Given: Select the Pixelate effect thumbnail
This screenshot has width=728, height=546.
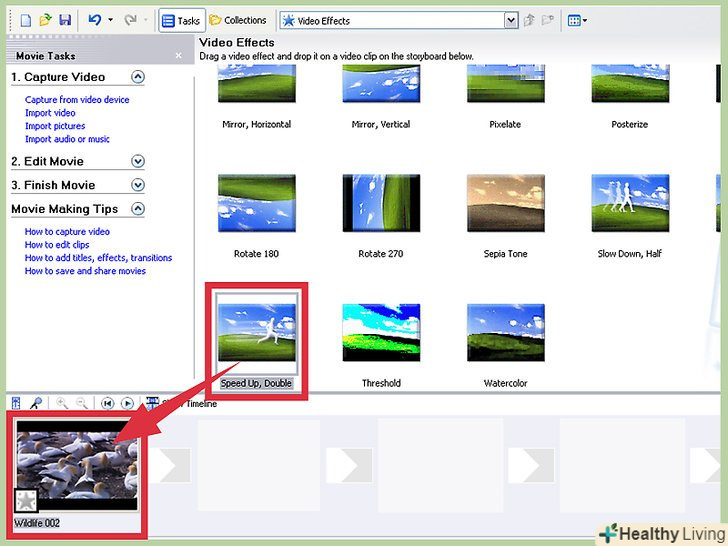Looking at the screenshot, I should click(506, 84).
